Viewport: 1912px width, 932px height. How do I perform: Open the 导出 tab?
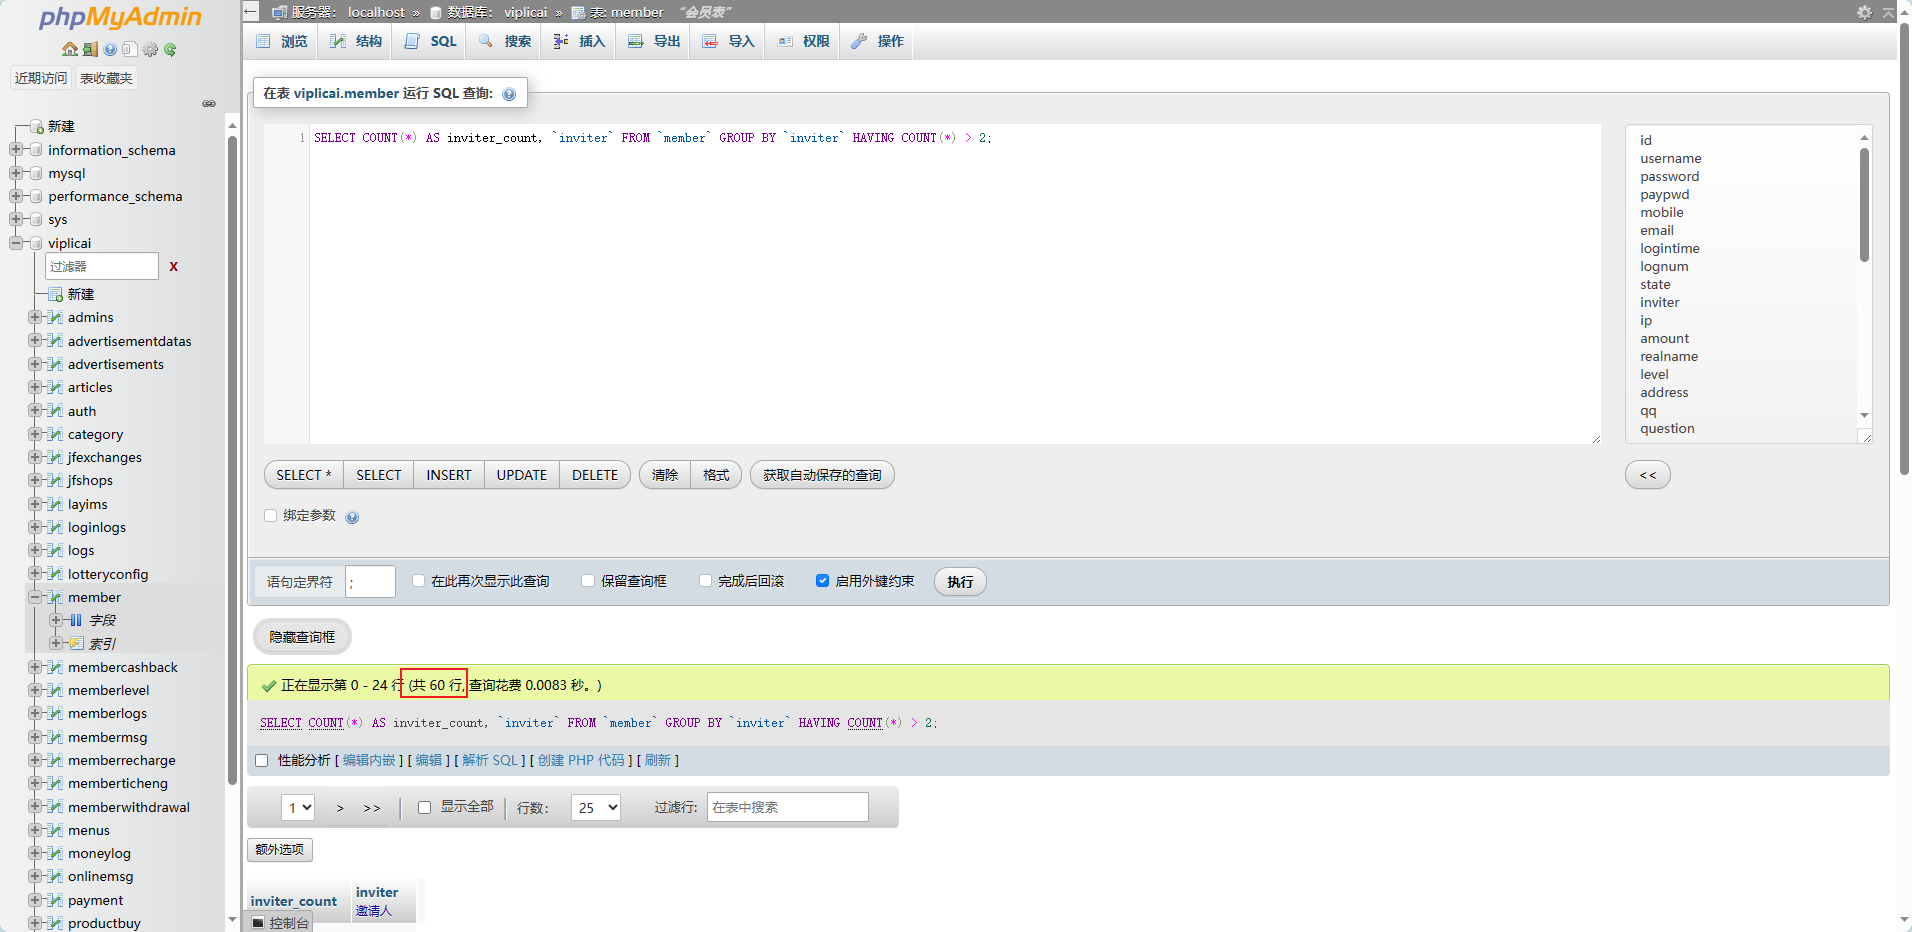654,41
